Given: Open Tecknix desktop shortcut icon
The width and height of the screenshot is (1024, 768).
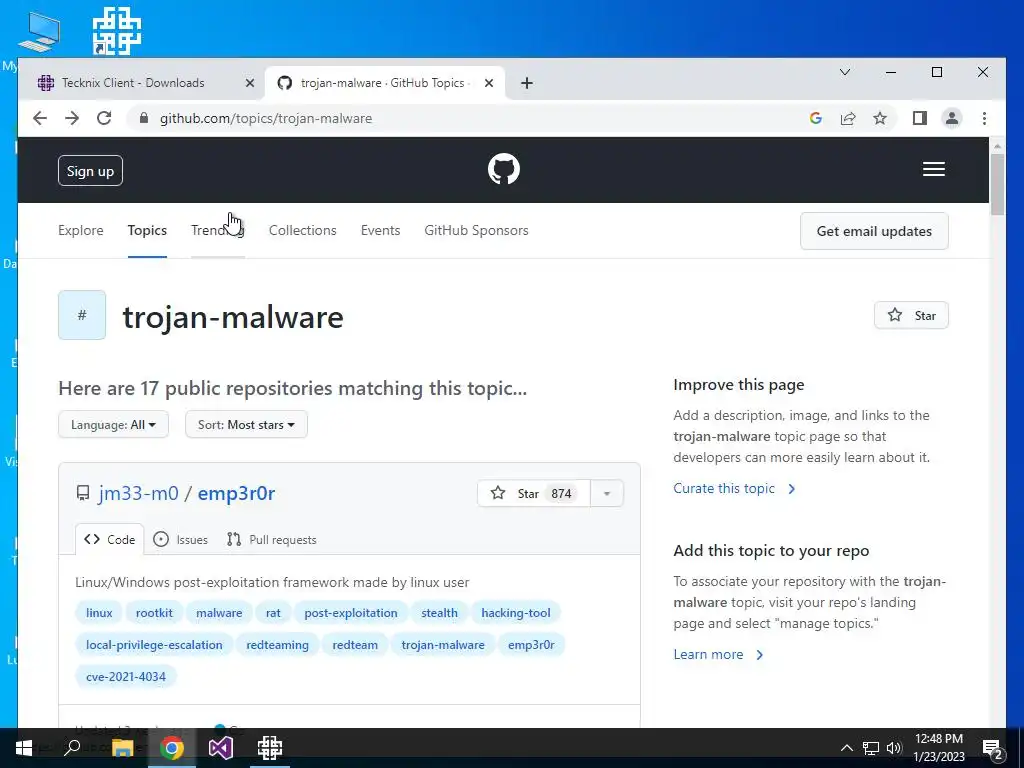Looking at the screenshot, I should coord(117,31).
